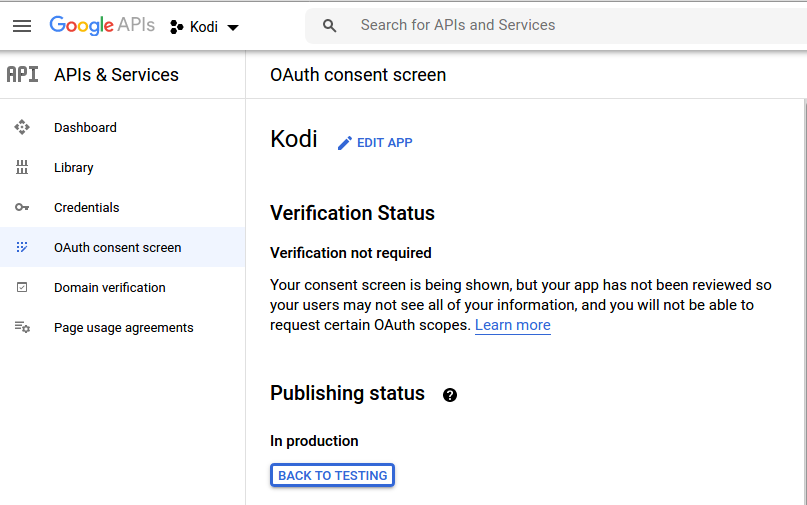Open the hamburger navigation menu
The image size is (807, 505).
22,26
